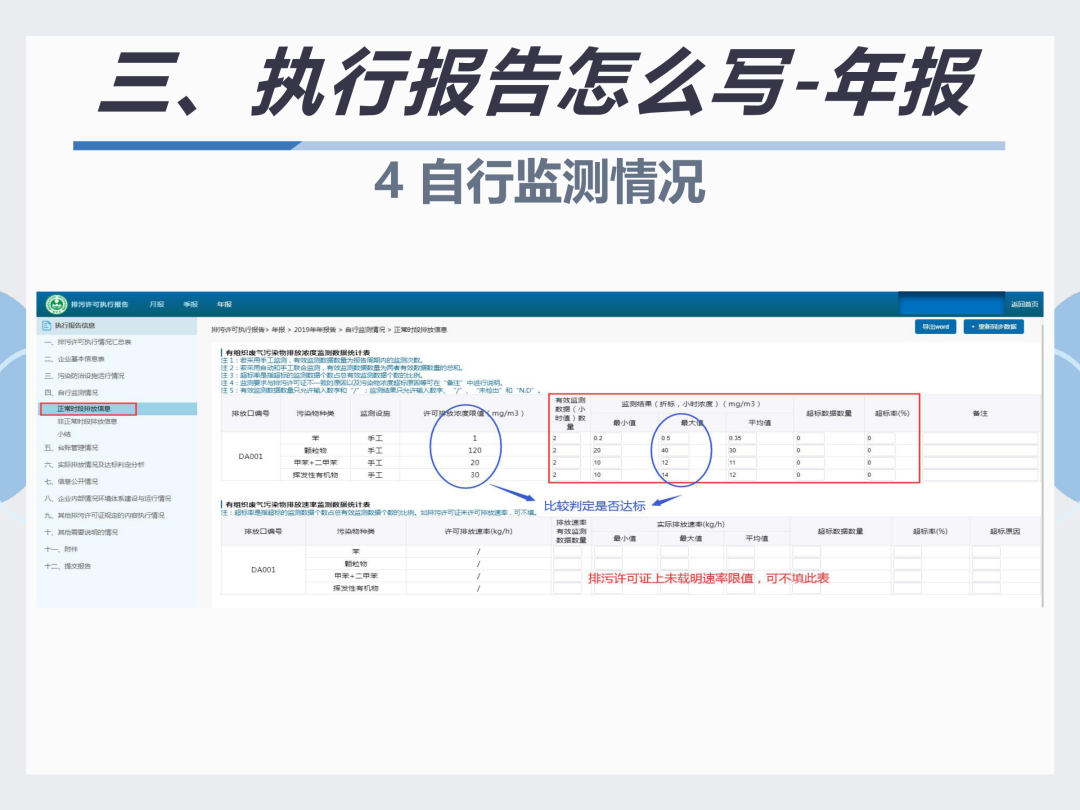Open 一、排污许可执行情况汇总表 in sidebar
Viewport: 1080px width, 810px height.
pos(88,342)
